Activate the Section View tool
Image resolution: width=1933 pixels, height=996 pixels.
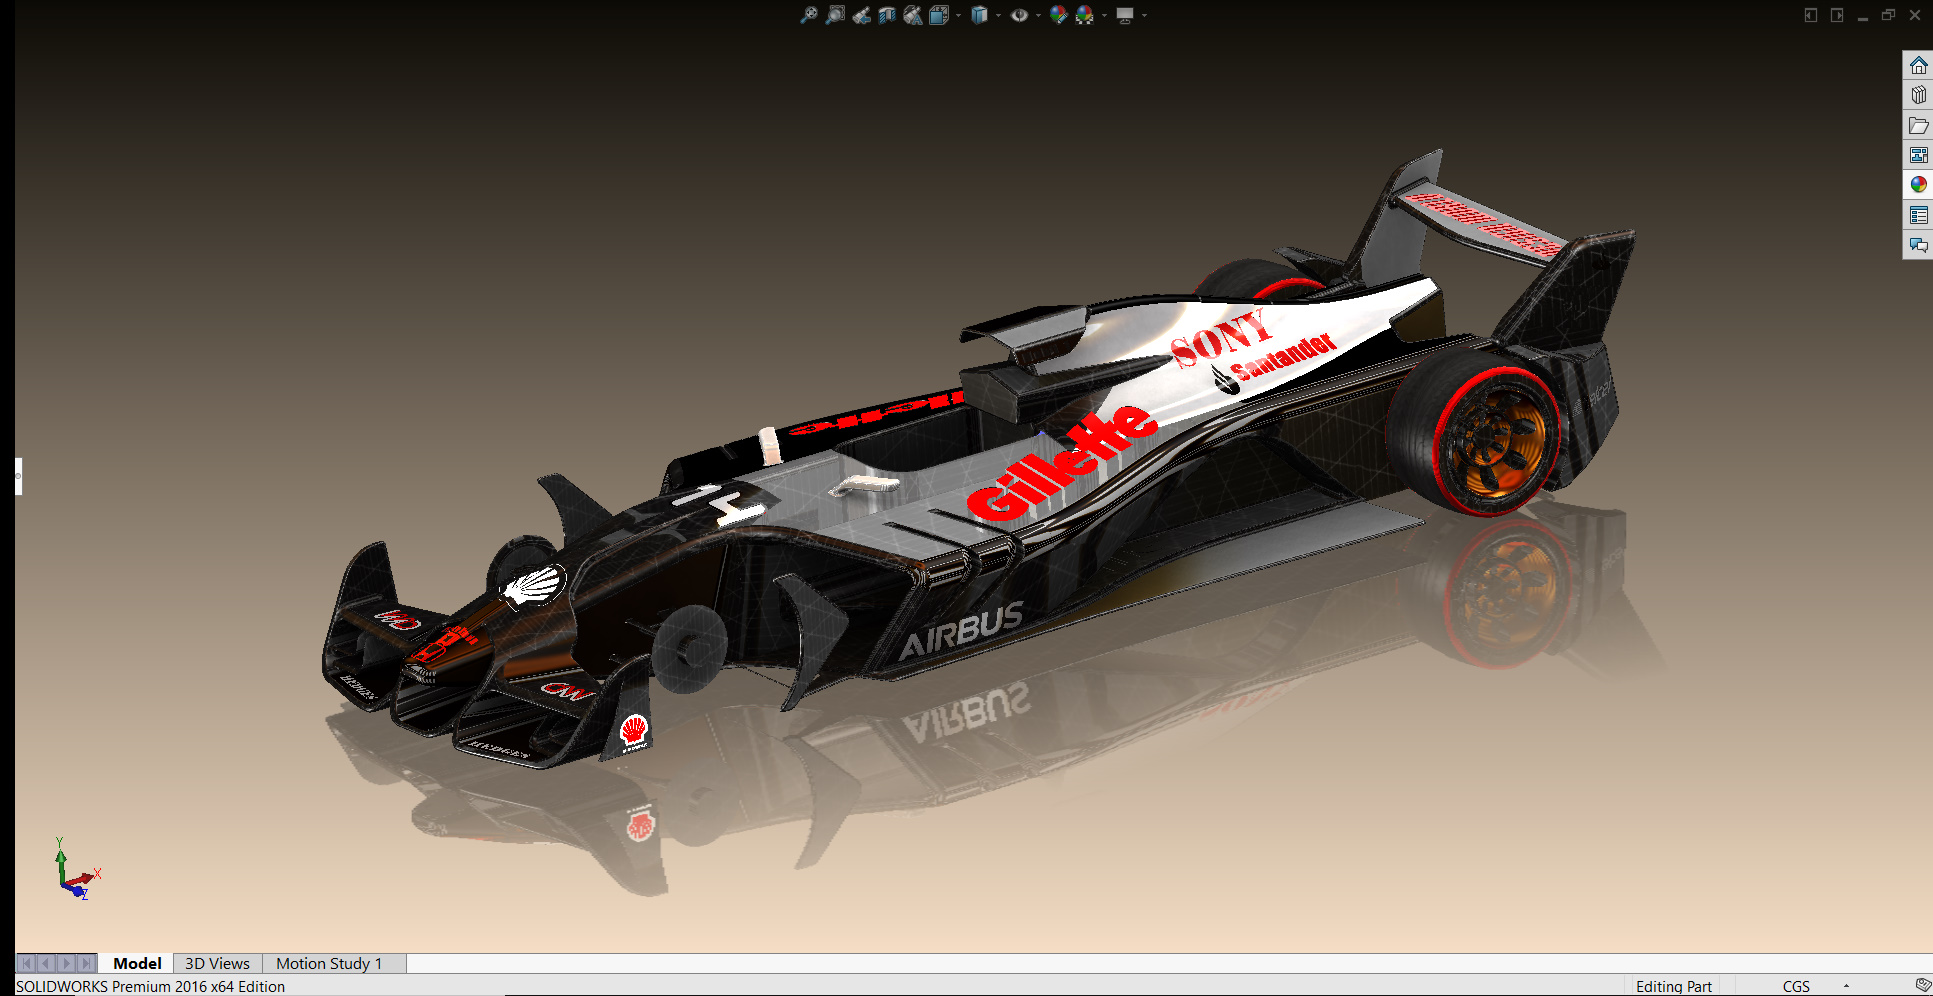(x=887, y=15)
